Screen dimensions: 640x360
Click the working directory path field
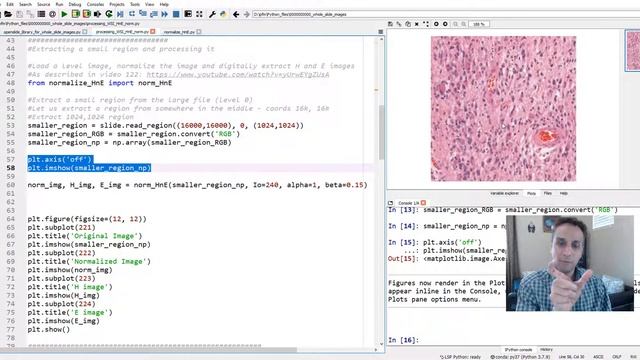445,14
